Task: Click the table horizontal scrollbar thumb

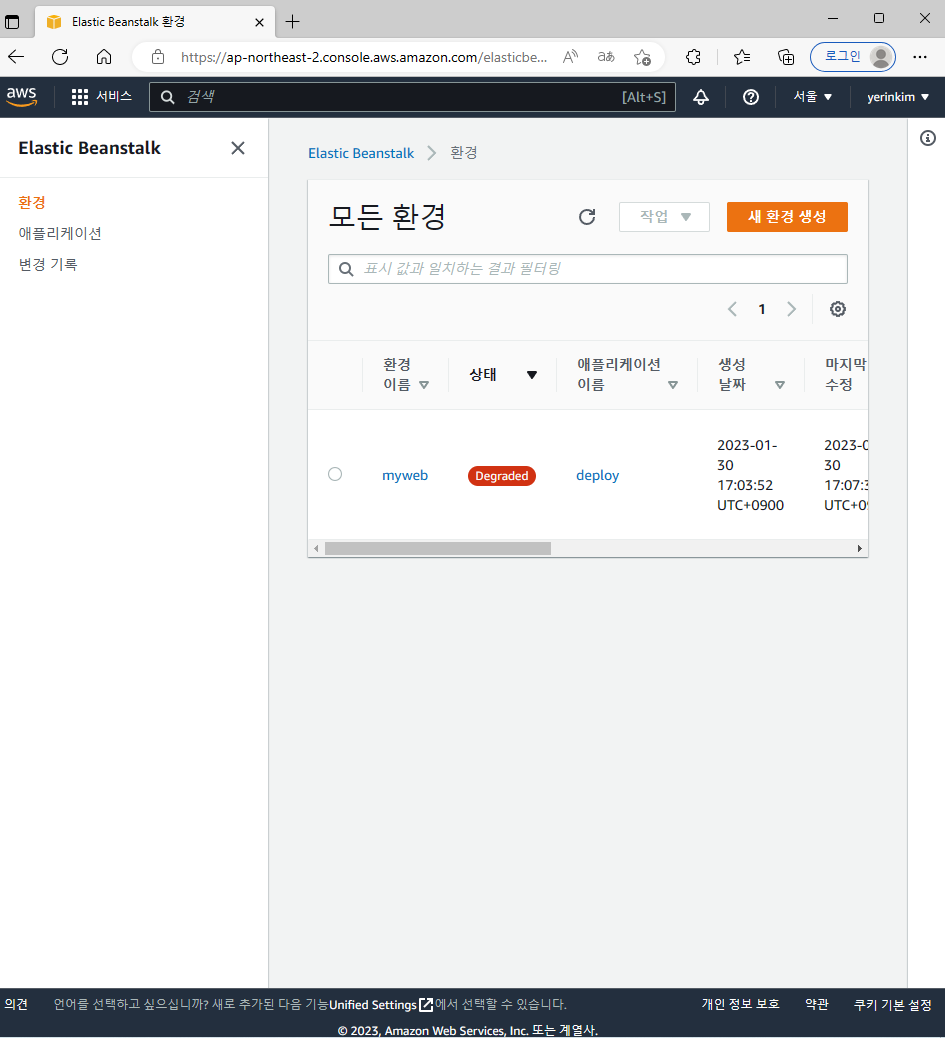Action: tap(437, 549)
